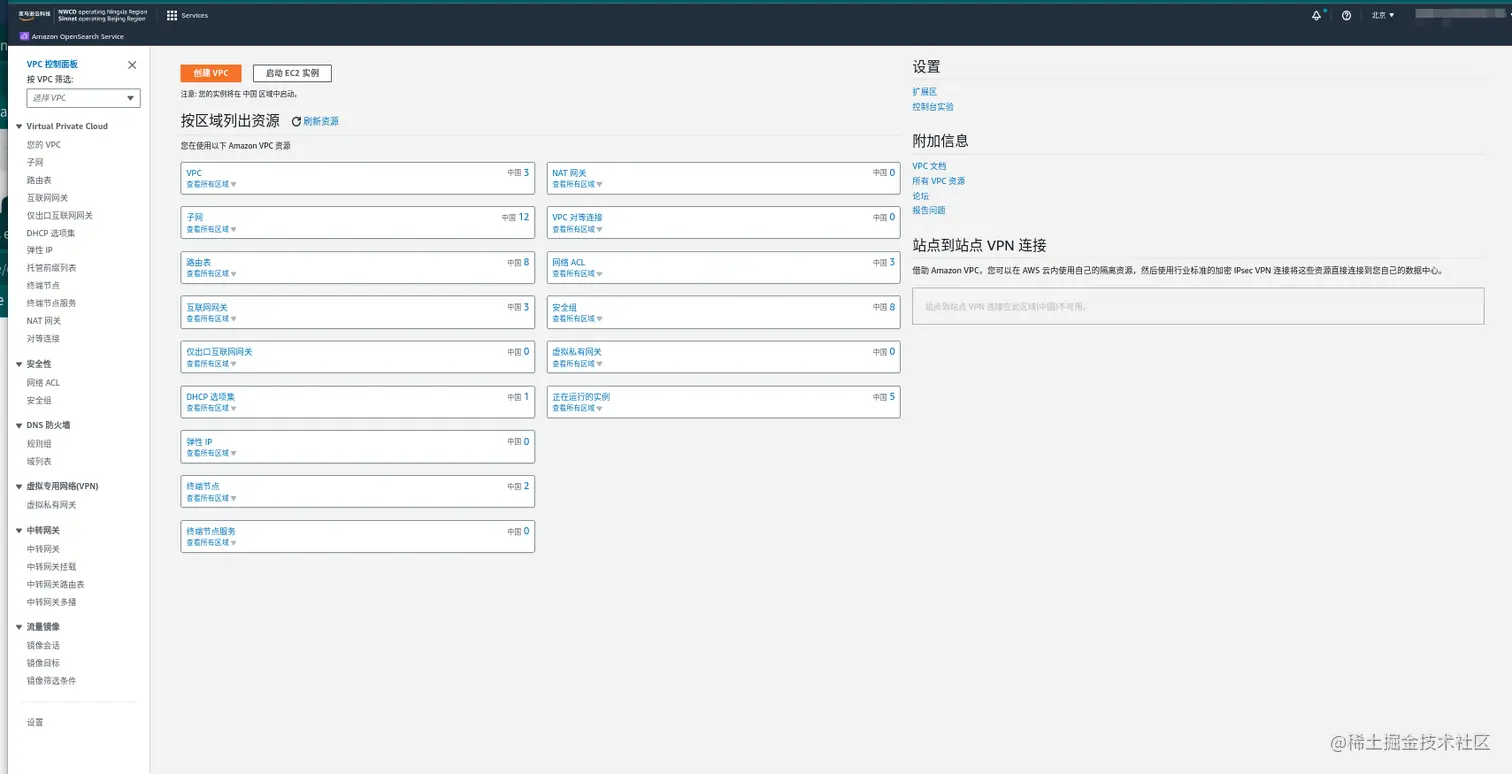
Task: Click the Services label in top bar
Action: tap(195, 16)
